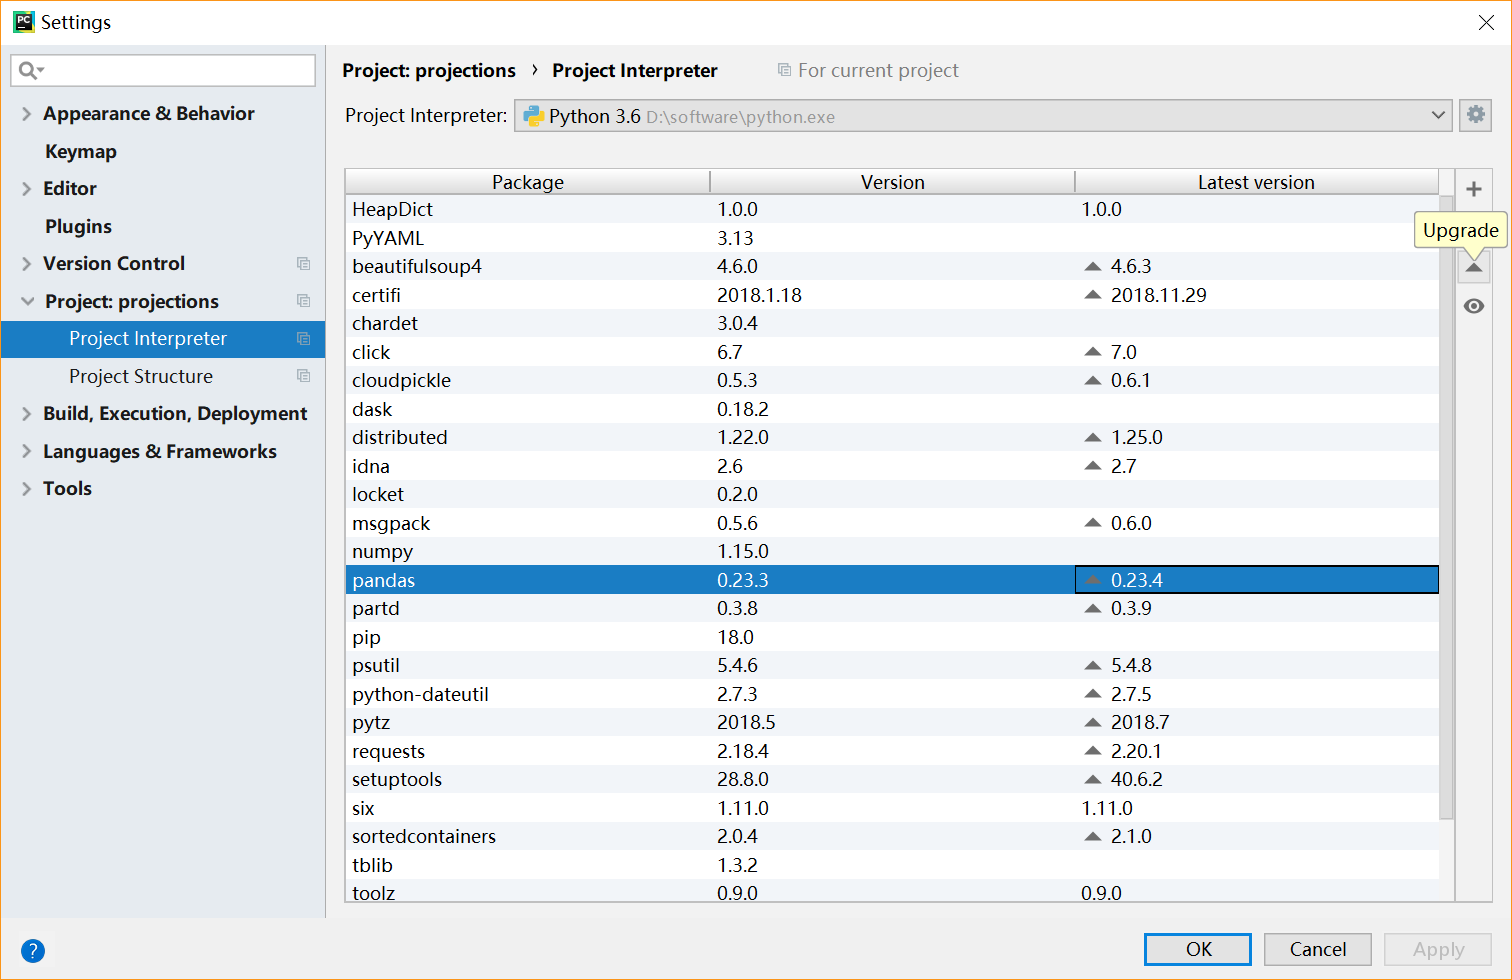Viewport: 1512px width, 980px height.
Task: Click the help question mark icon
Action: point(33,951)
